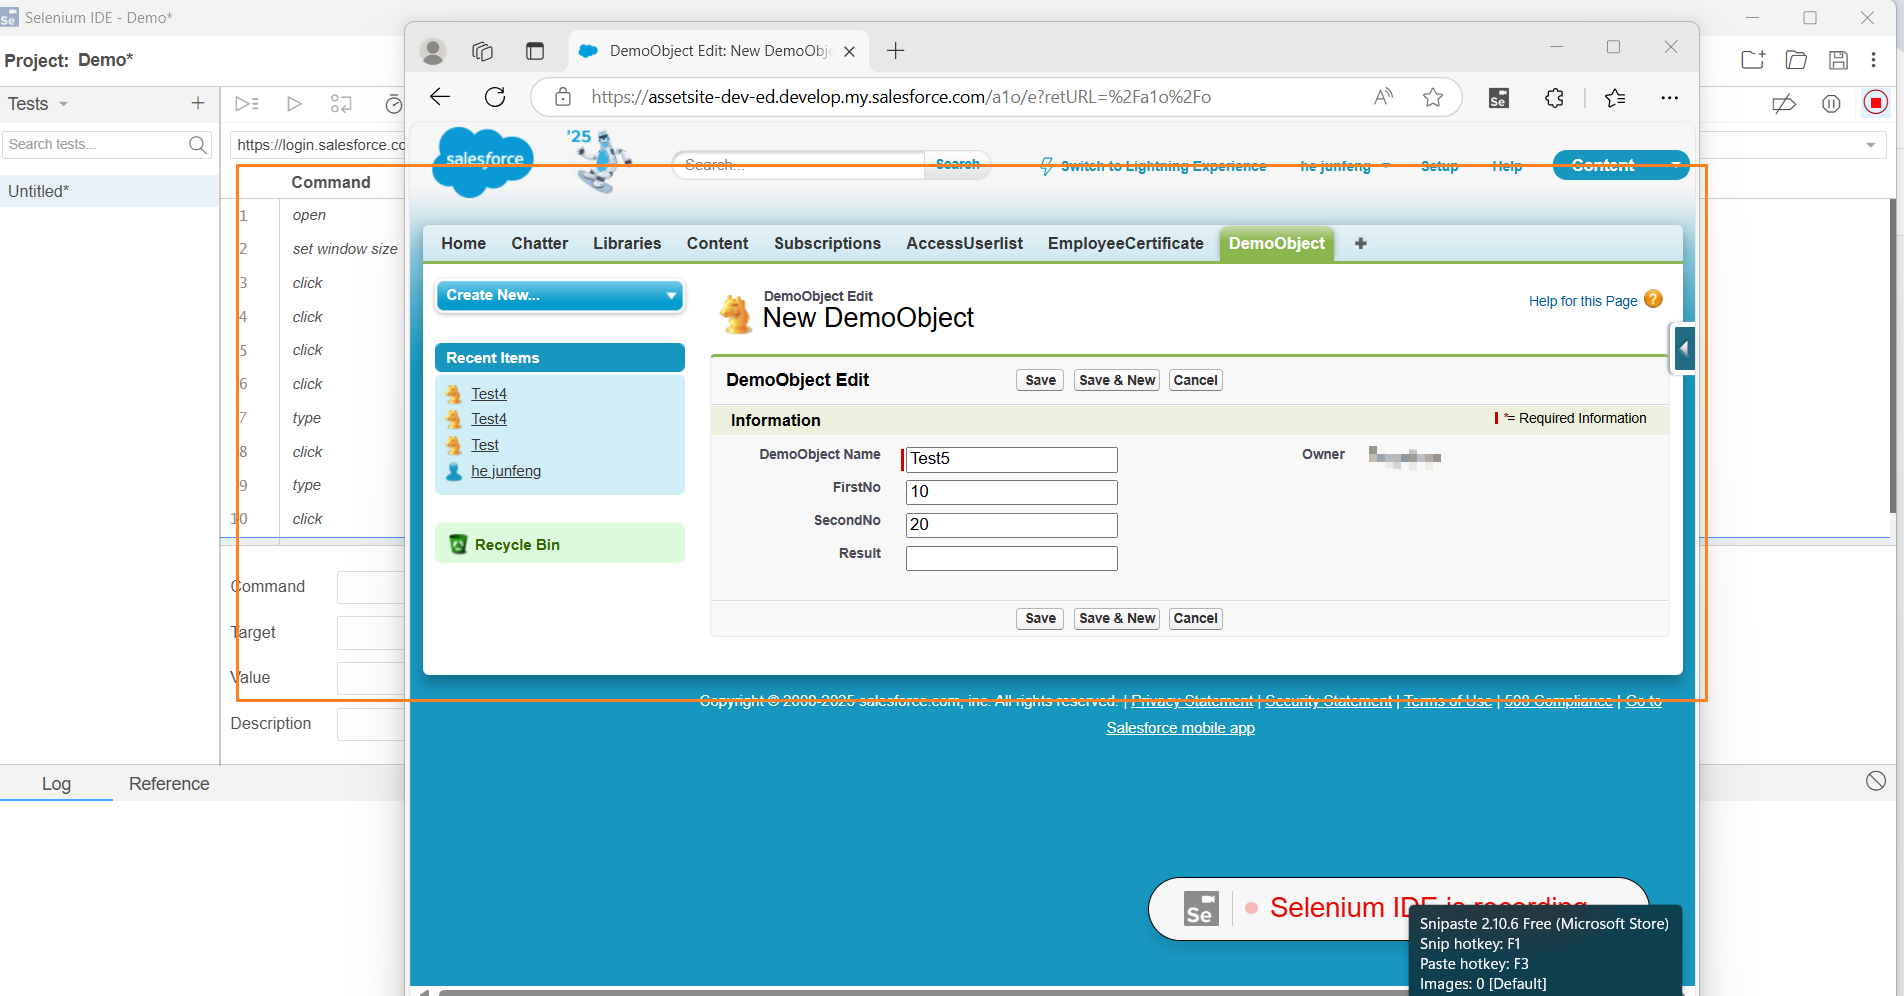Switch to the Chatter tab
The width and height of the screenshot is (1904, 996).
point(539,243)
